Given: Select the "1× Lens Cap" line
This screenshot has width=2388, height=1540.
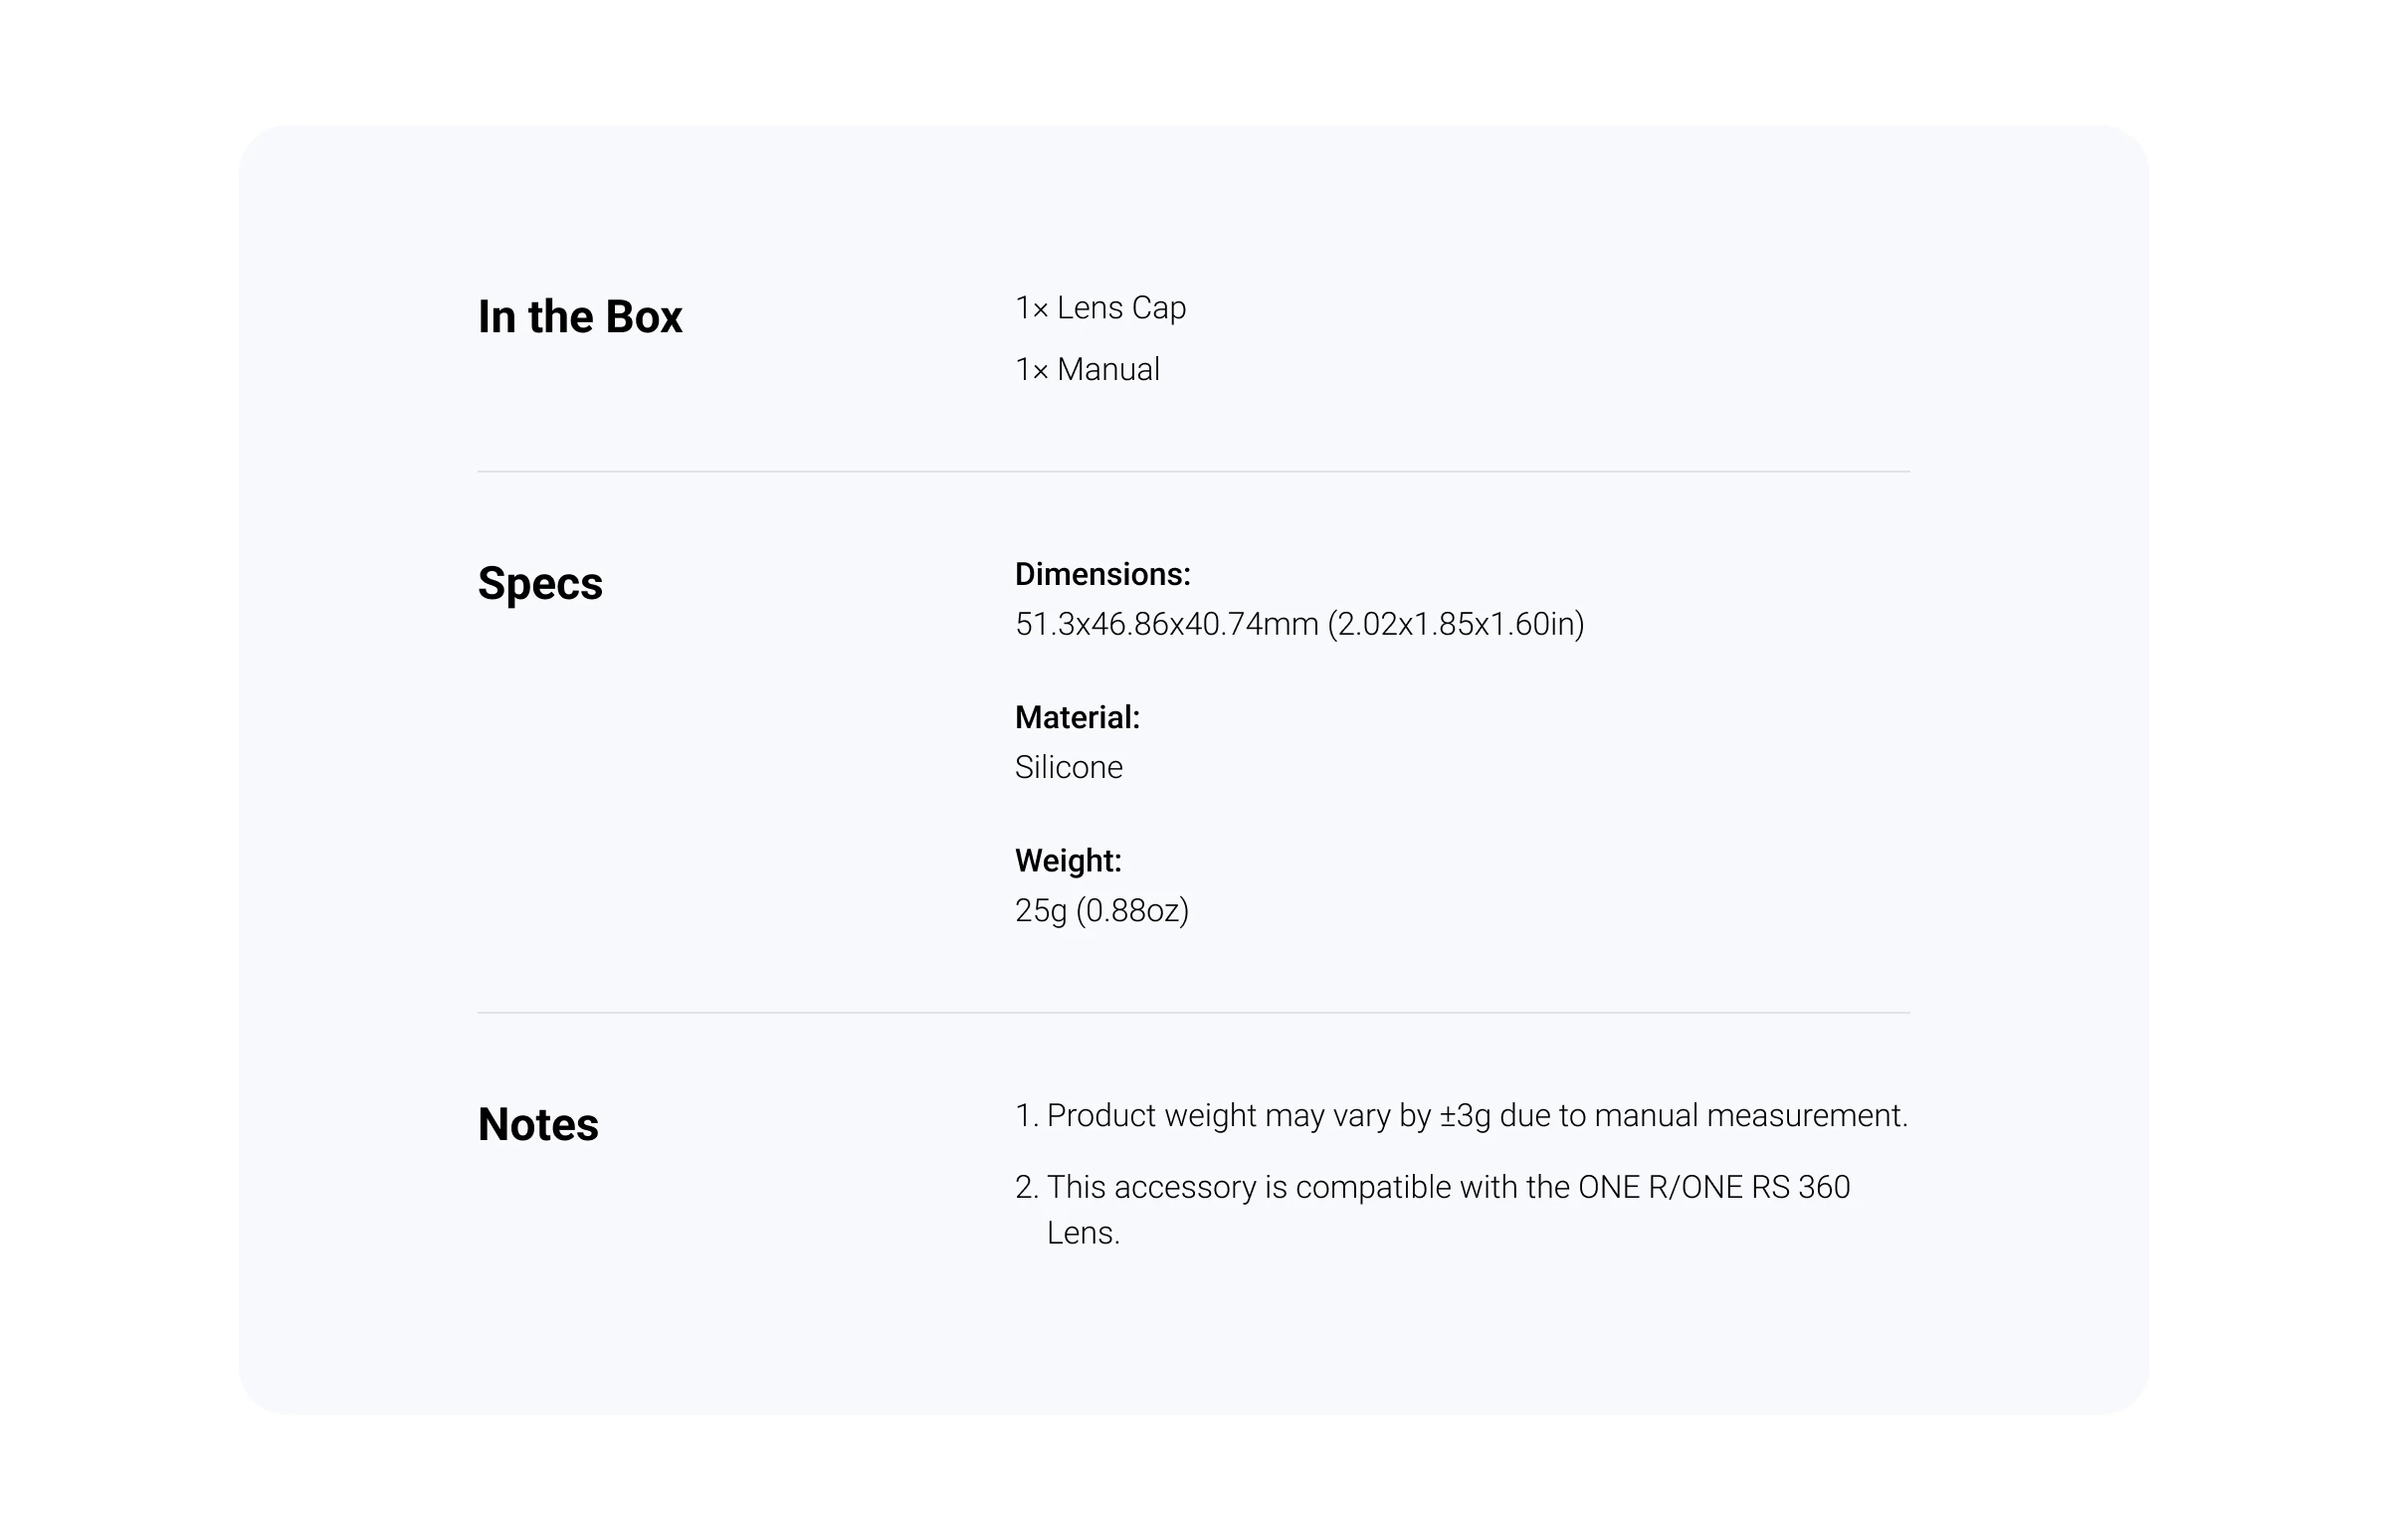Looking at the screenshot, I should [x=1100, y=308].
